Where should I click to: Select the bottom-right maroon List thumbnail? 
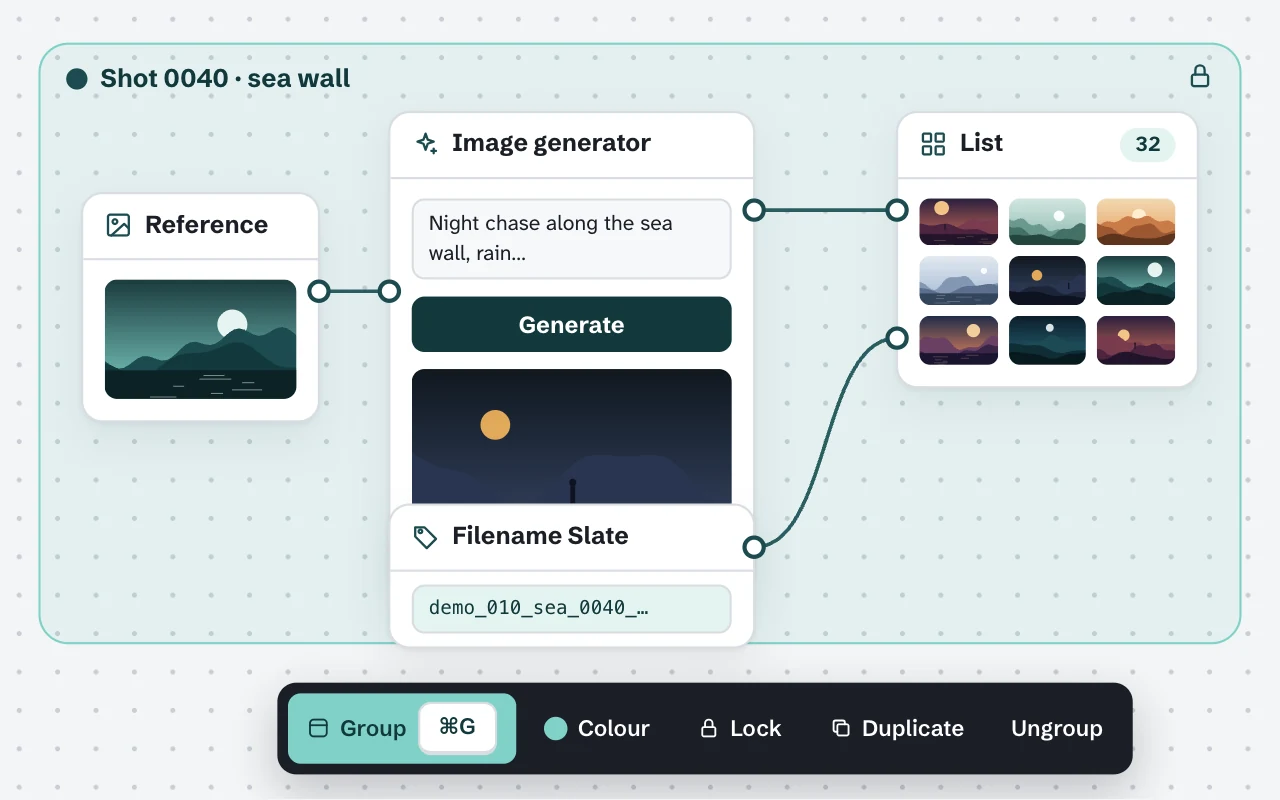click(1136, 340)
